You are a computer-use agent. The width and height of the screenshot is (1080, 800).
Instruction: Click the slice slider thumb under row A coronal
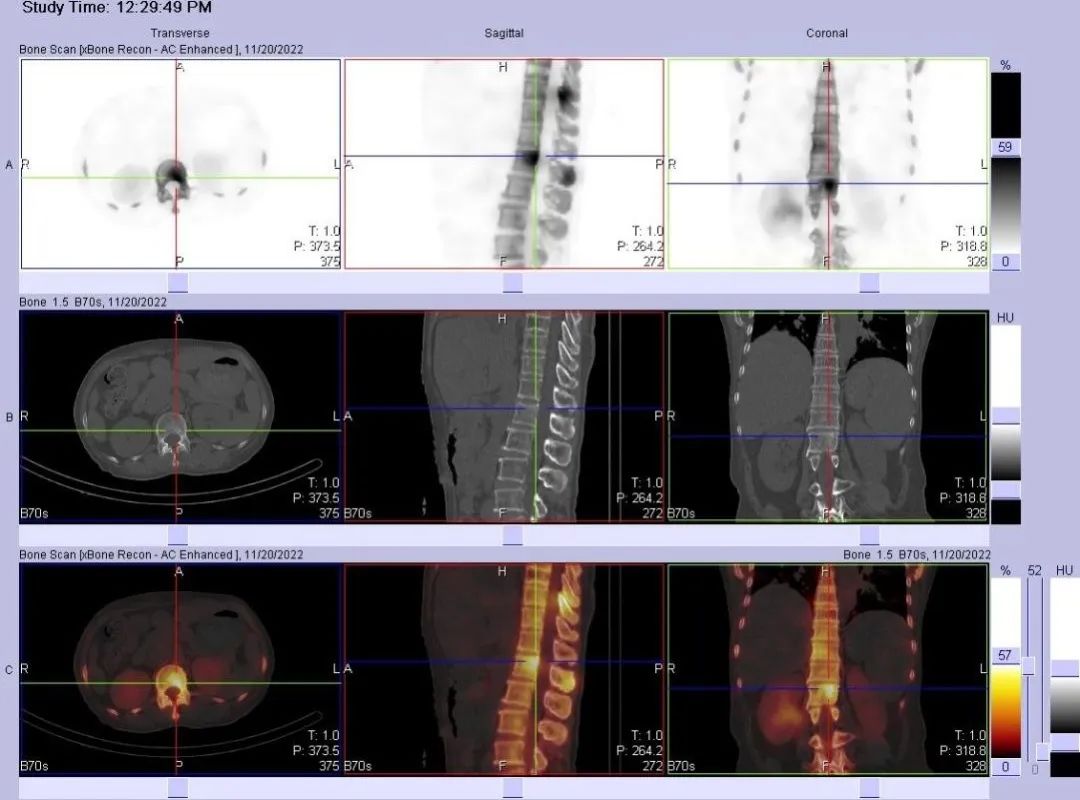point(869,283)
